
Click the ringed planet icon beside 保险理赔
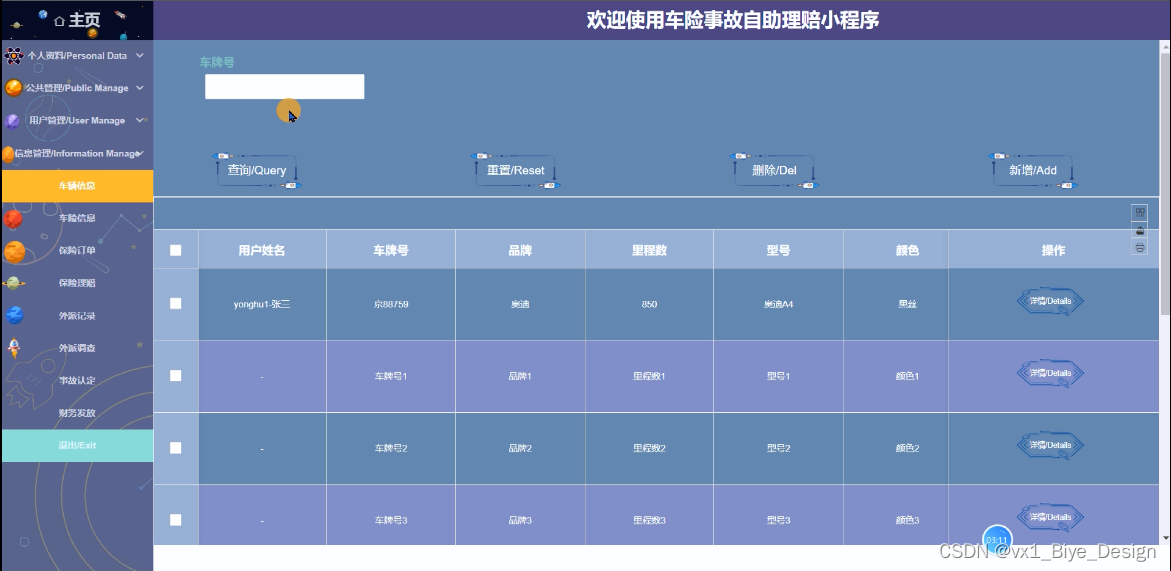point(13,284)
